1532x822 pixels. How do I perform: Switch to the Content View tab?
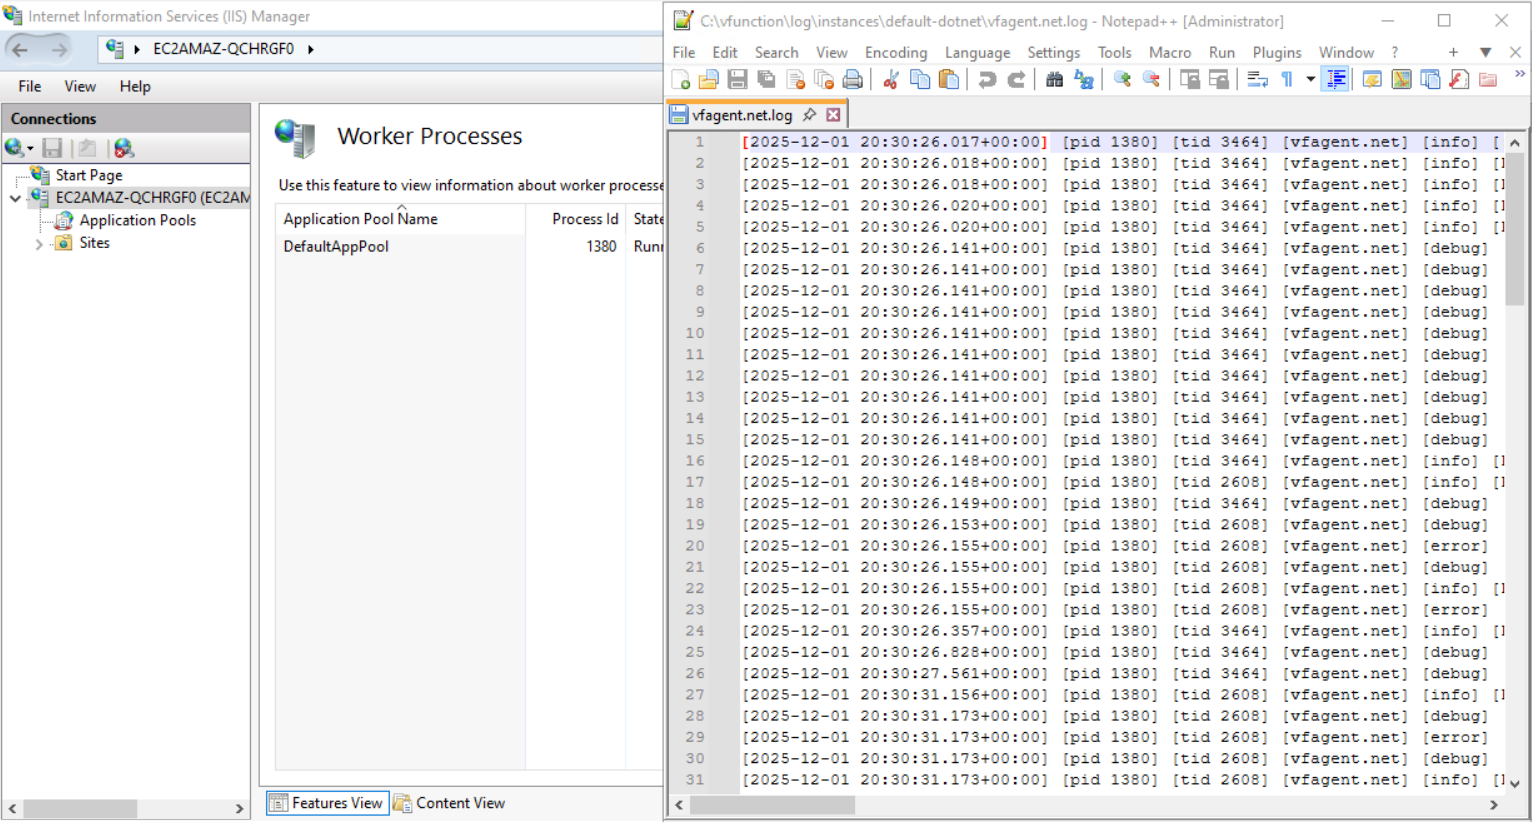pyautogui.click(x=450, y=803)
